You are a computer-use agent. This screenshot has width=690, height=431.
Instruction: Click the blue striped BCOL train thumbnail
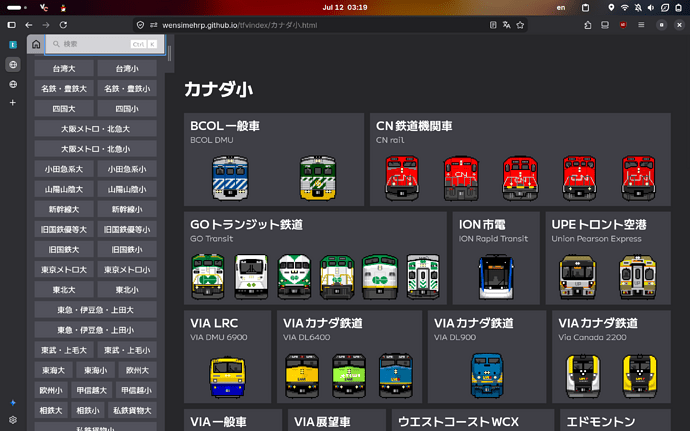pos(230,178)
